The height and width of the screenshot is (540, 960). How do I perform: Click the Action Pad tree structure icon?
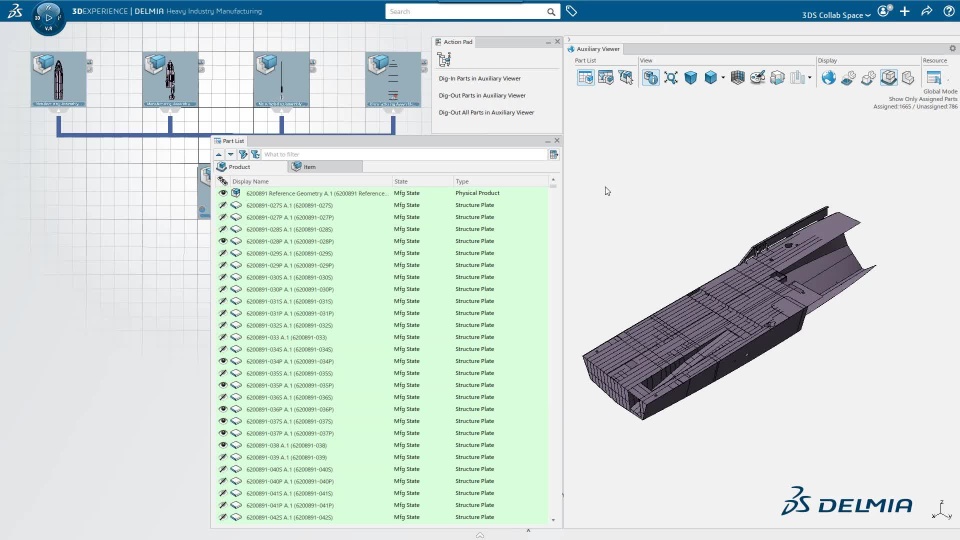pyautogui.click(x=444, y=59)
